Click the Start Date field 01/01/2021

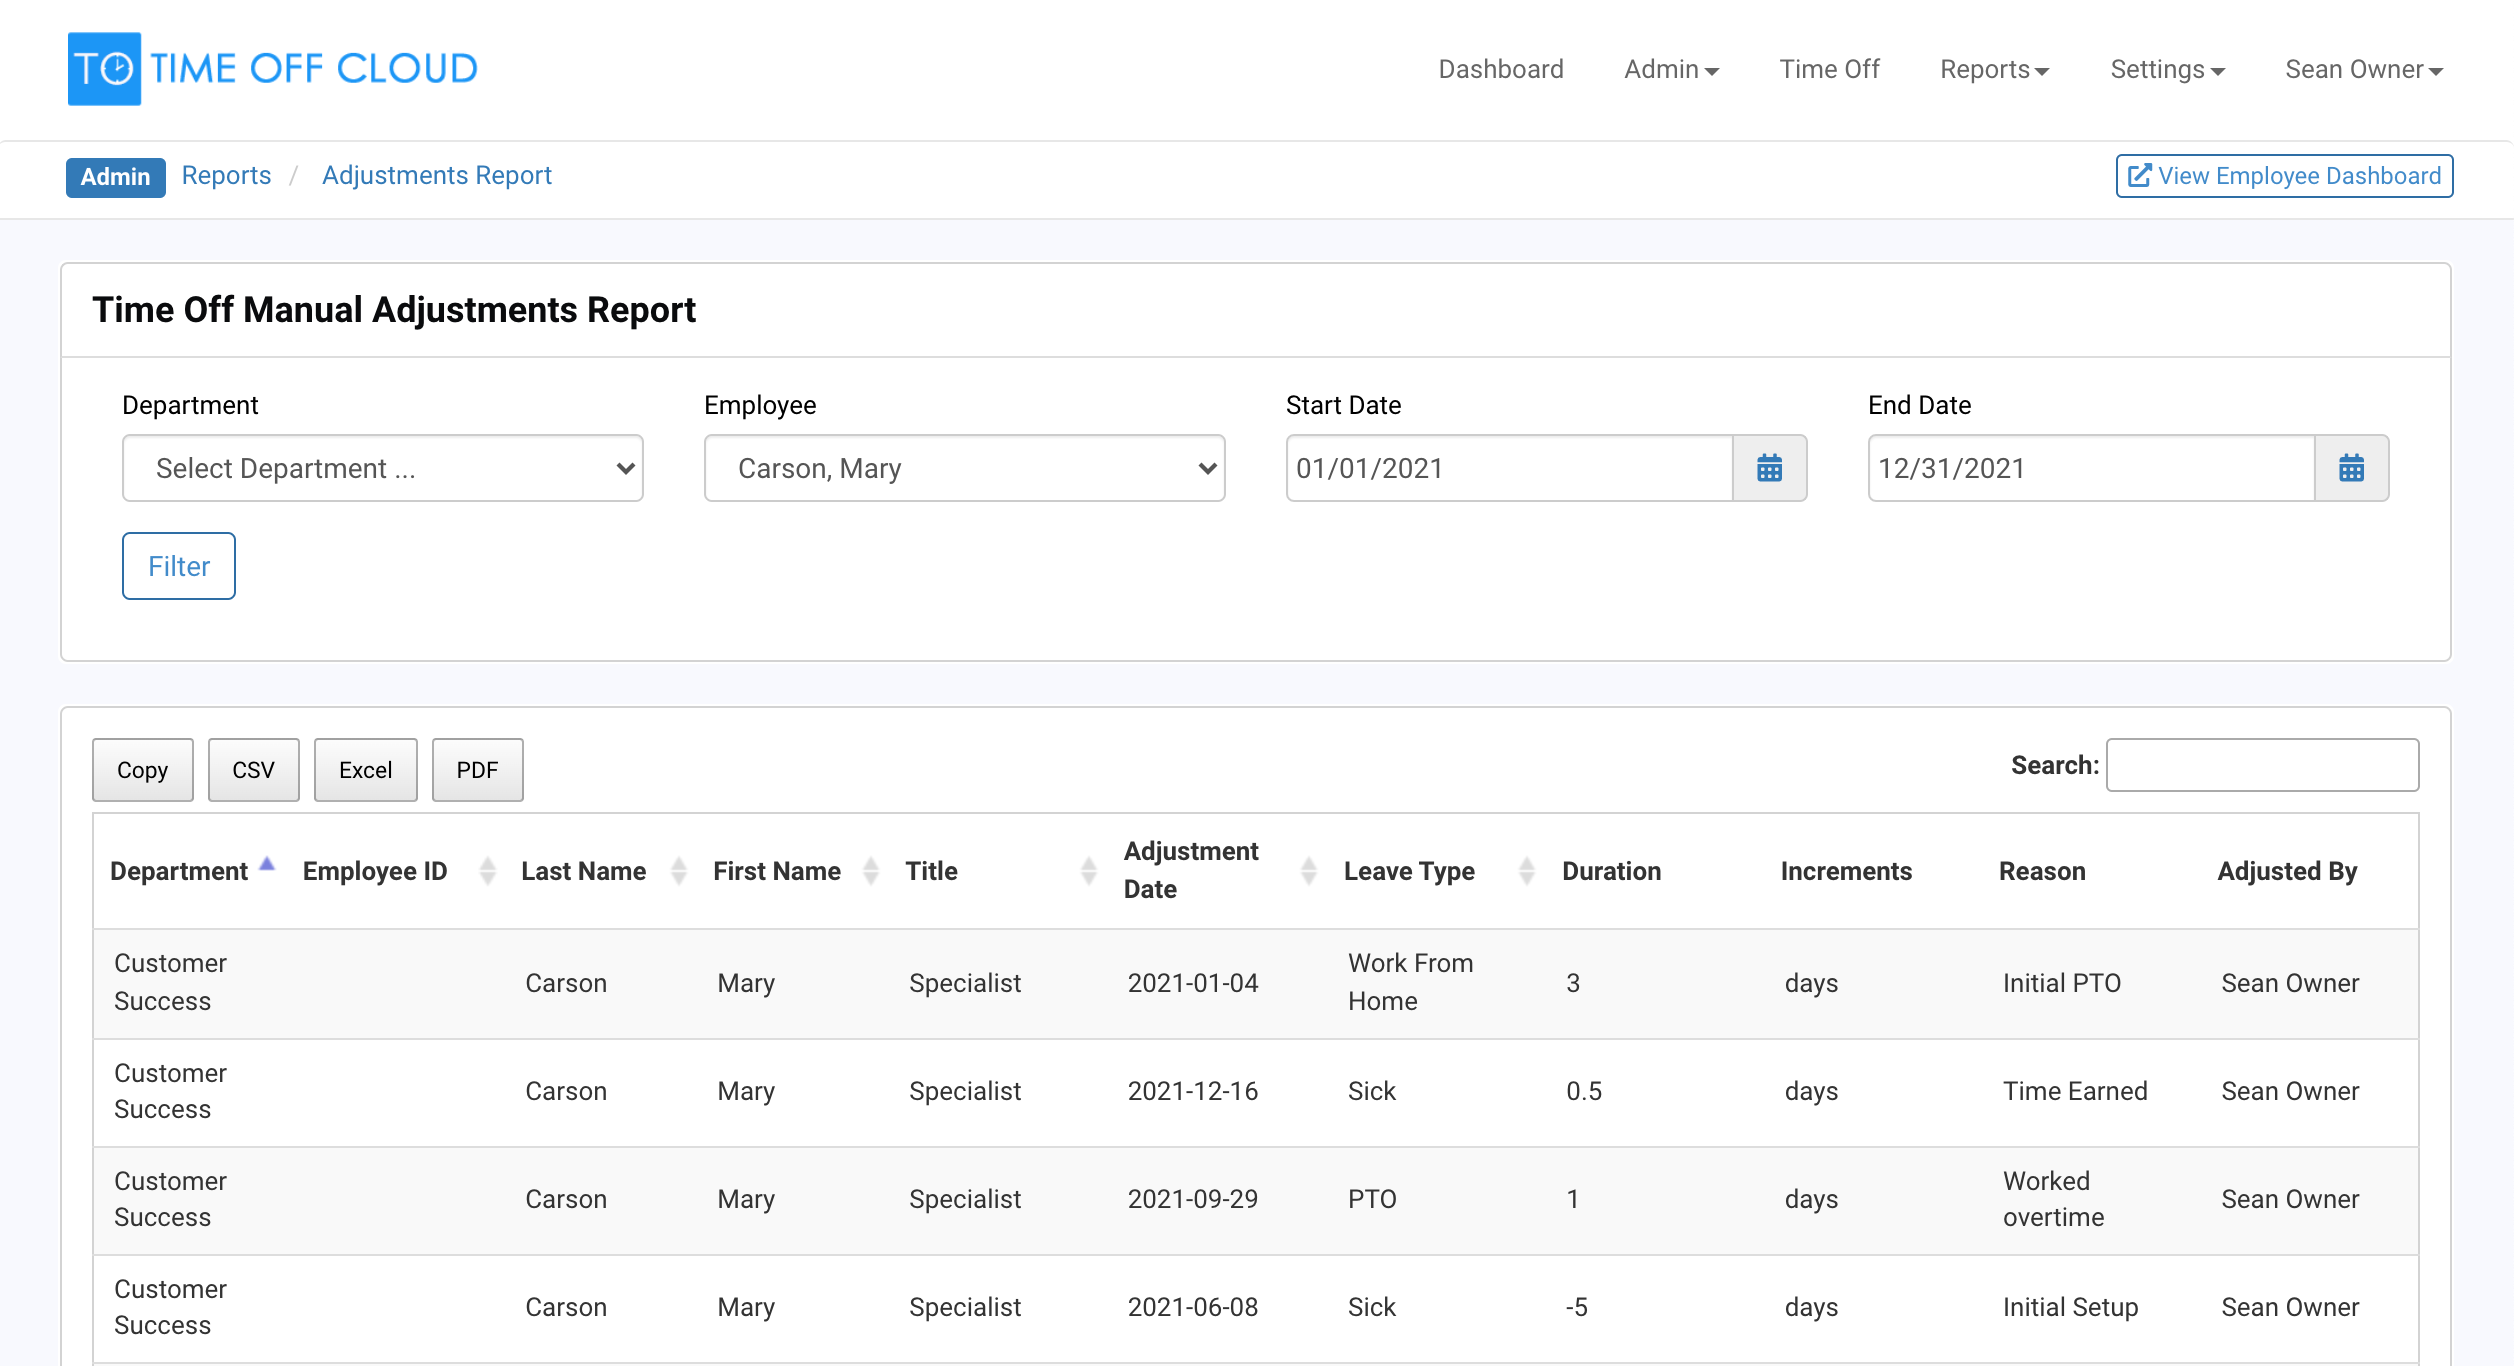(1509, 468)
